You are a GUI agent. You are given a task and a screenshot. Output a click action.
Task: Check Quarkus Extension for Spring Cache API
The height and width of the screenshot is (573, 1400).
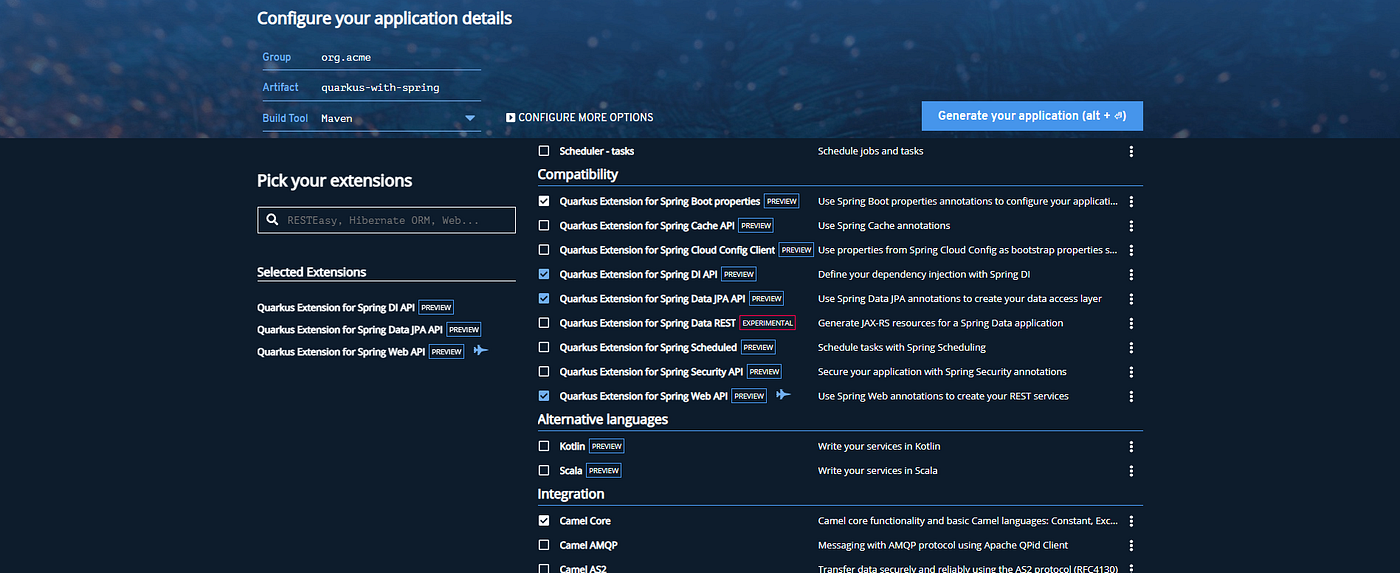click(x=544, y=226)
